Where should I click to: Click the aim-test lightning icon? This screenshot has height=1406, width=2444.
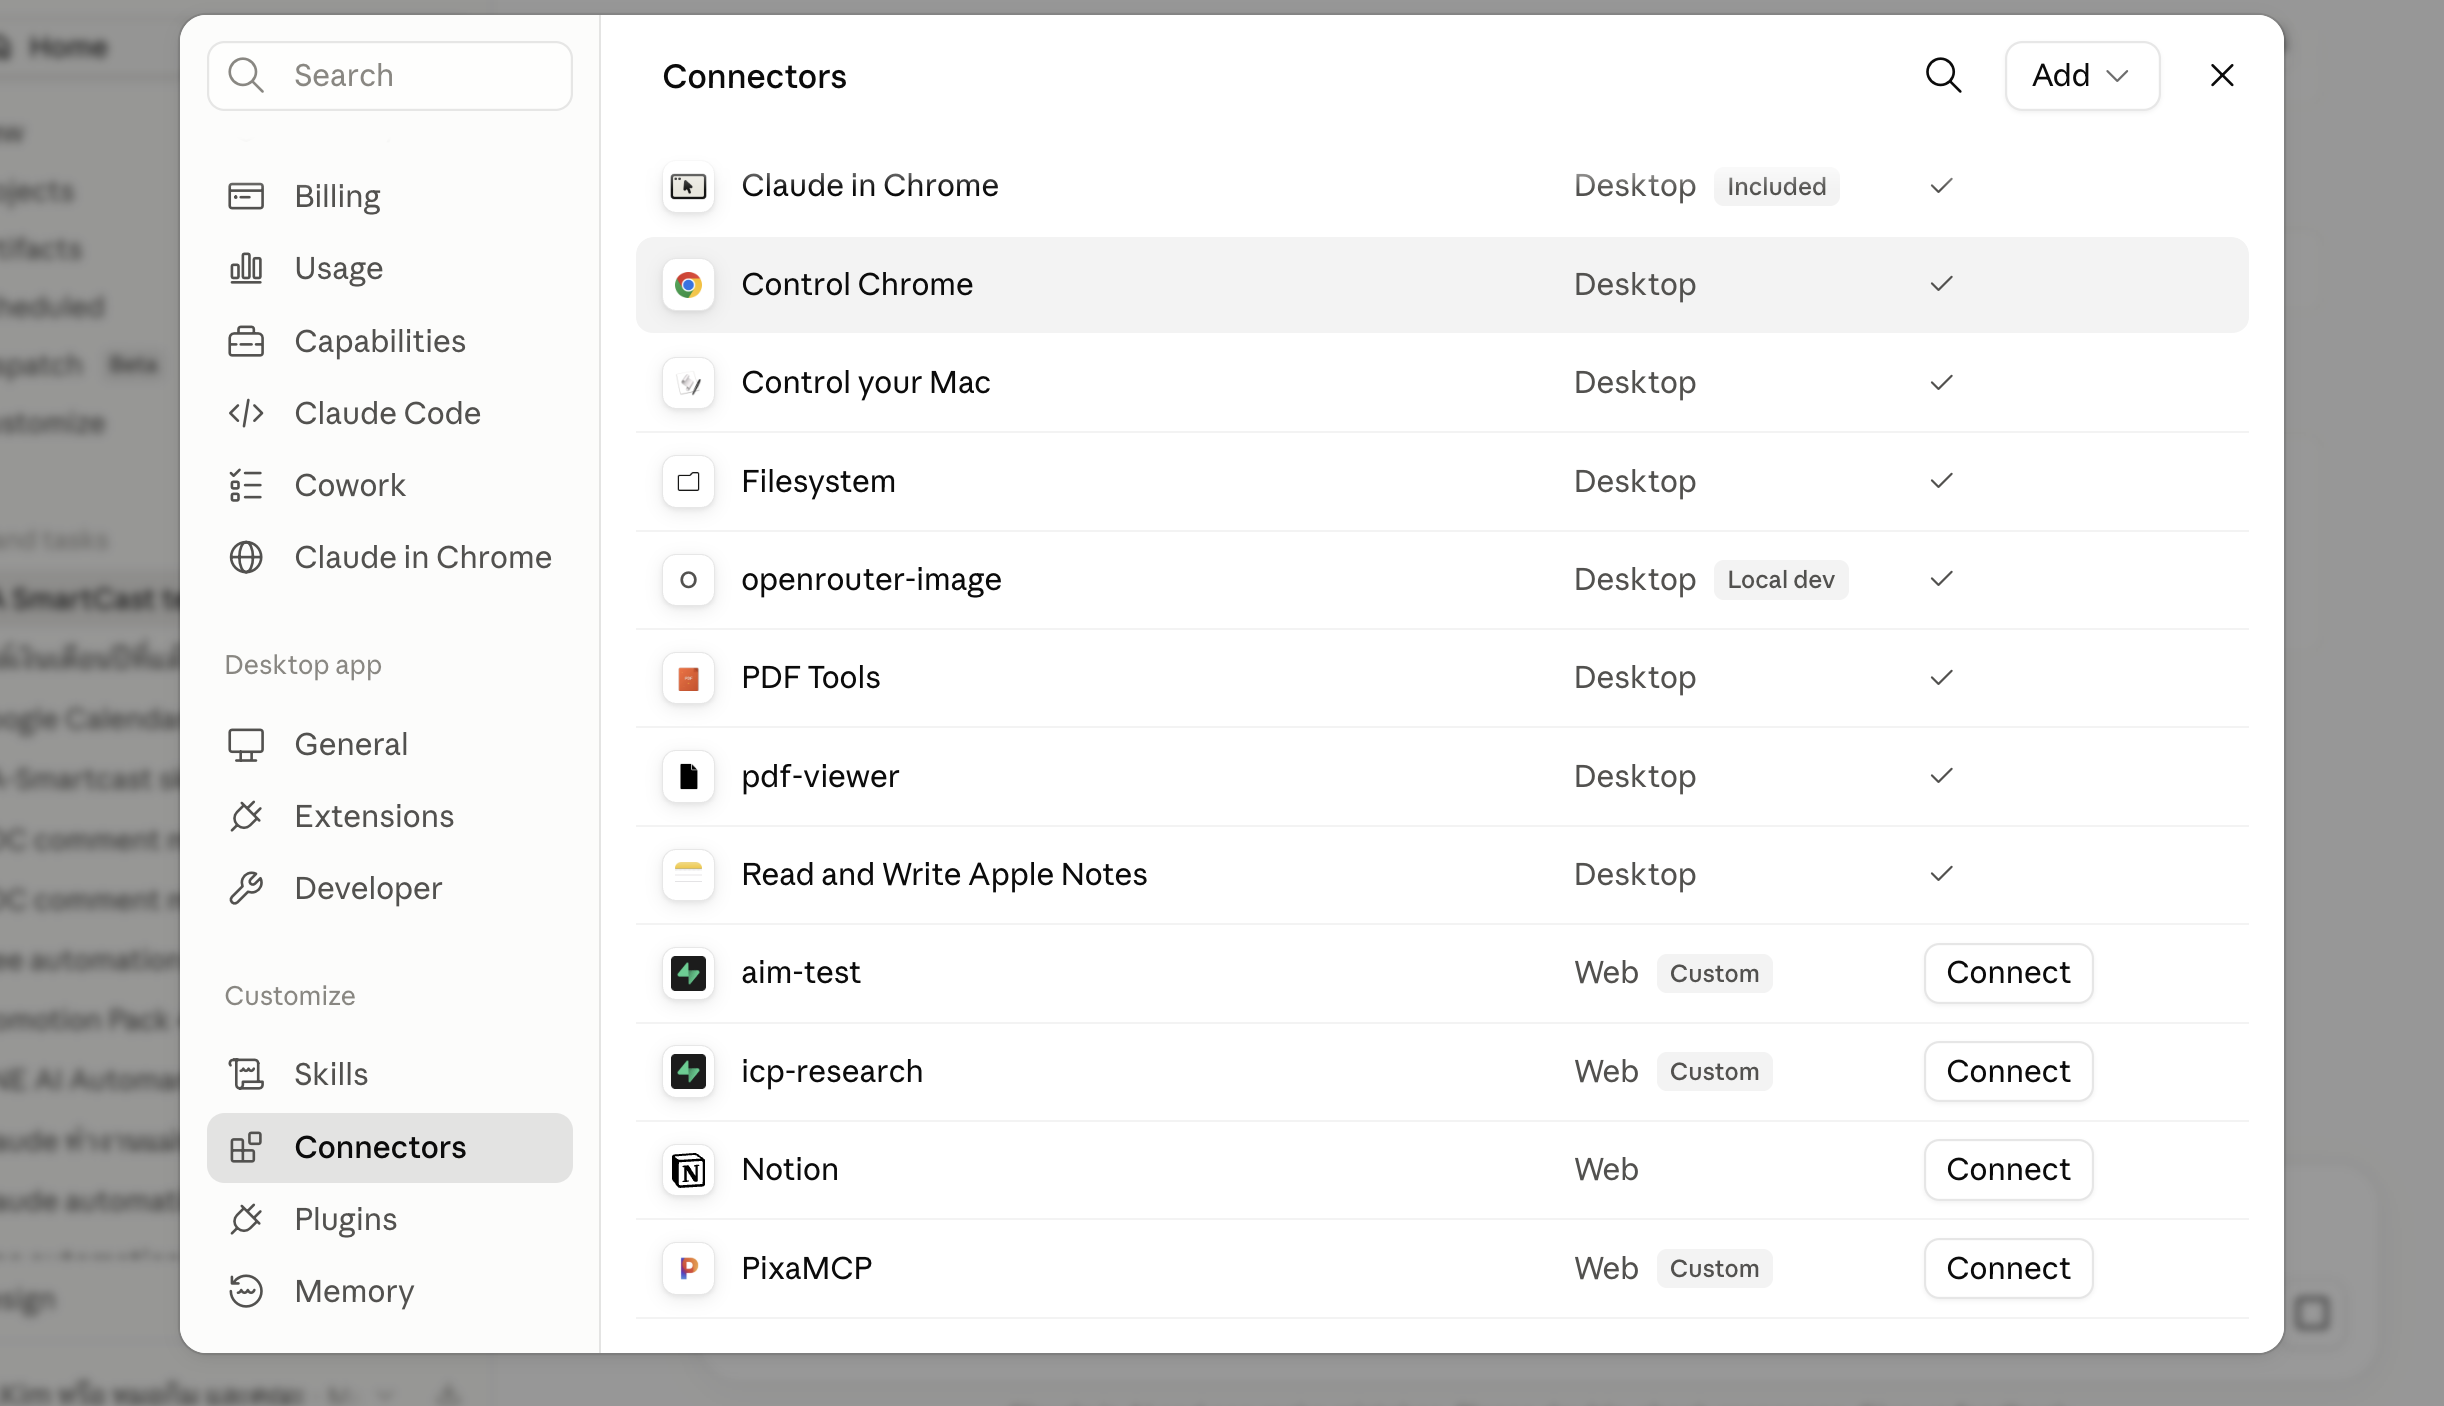[x=688, y=973]
